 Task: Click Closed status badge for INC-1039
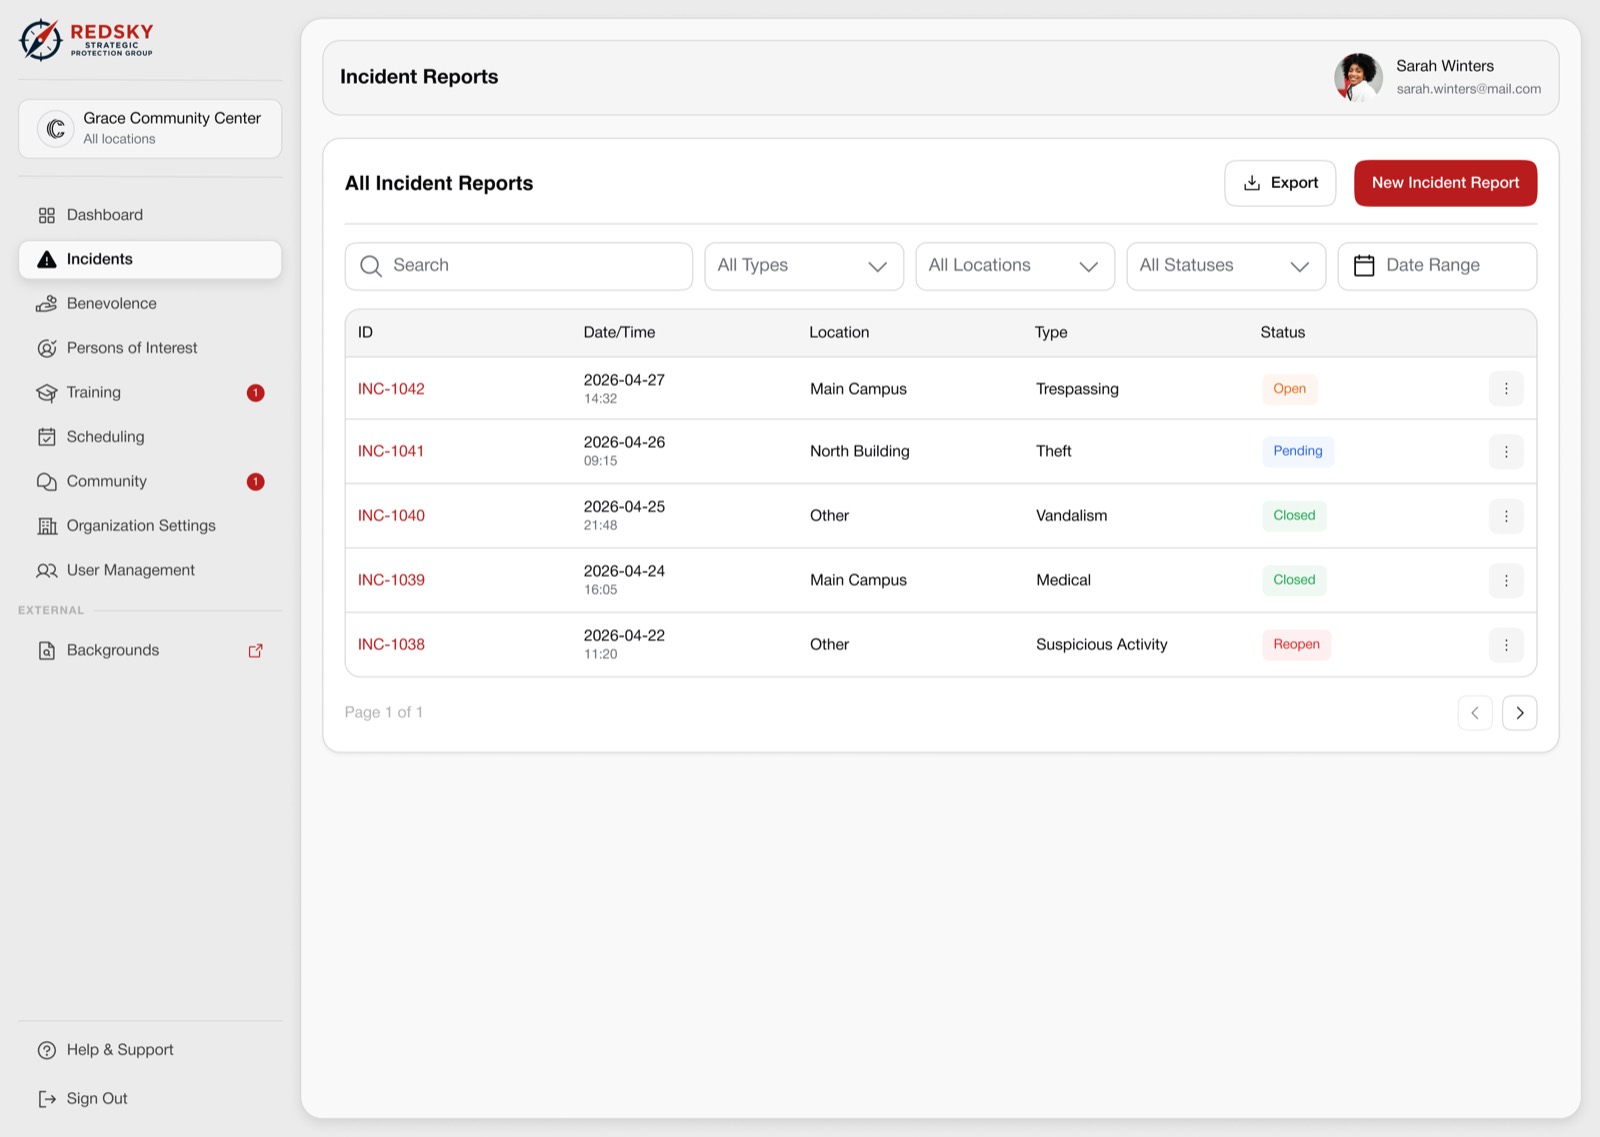[x=1294, y=580]
